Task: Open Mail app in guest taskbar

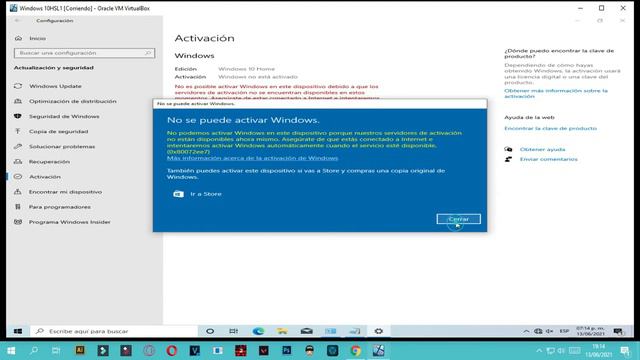Action: [x=307, y=331]
